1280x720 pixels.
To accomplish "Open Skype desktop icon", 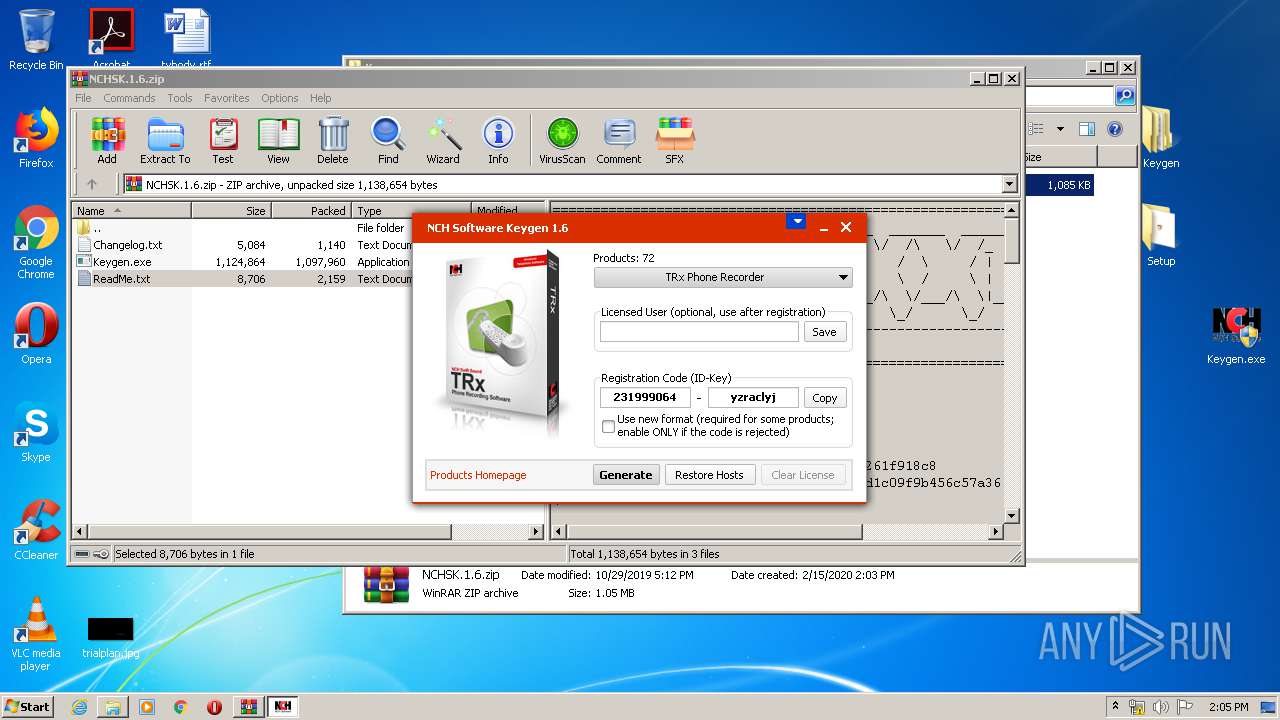I will click(36, 432).
